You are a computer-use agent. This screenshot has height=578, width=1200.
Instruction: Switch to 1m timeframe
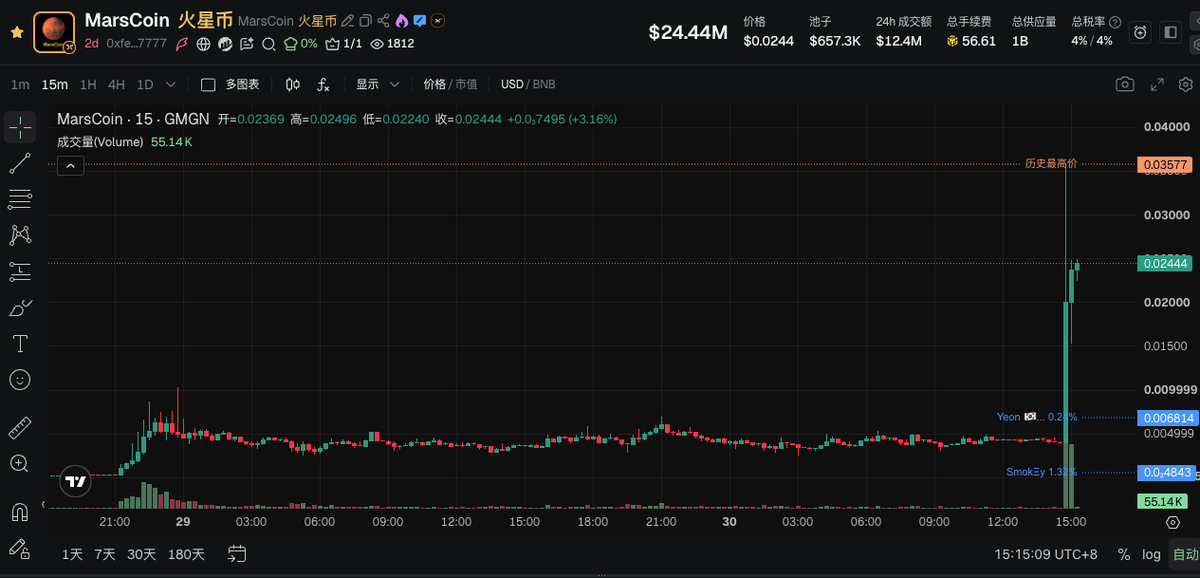click(20, 84)
